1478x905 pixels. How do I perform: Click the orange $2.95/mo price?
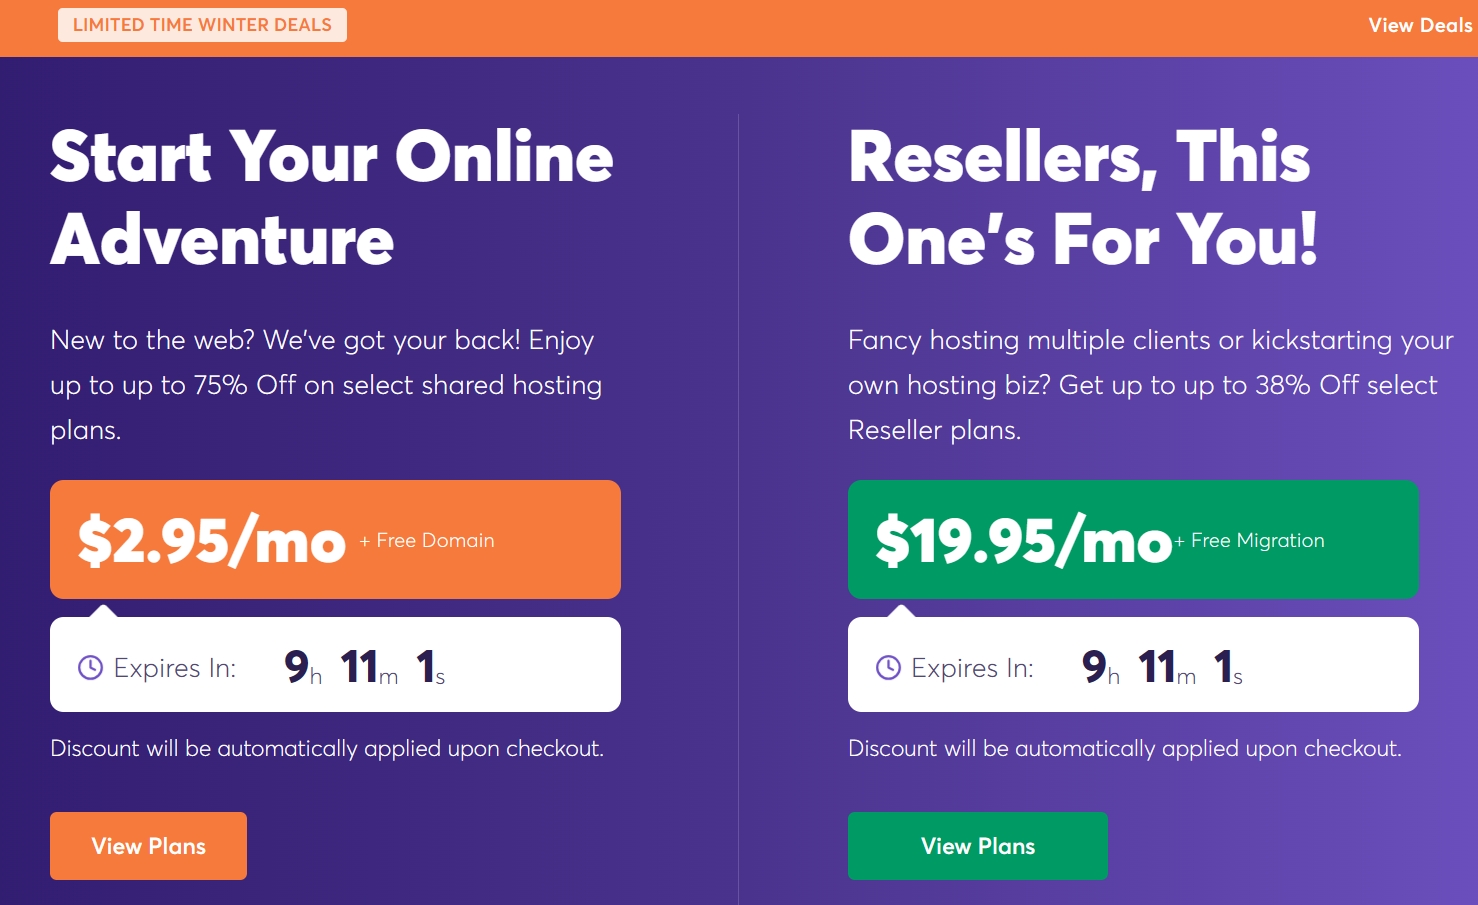tap(212, 541)
